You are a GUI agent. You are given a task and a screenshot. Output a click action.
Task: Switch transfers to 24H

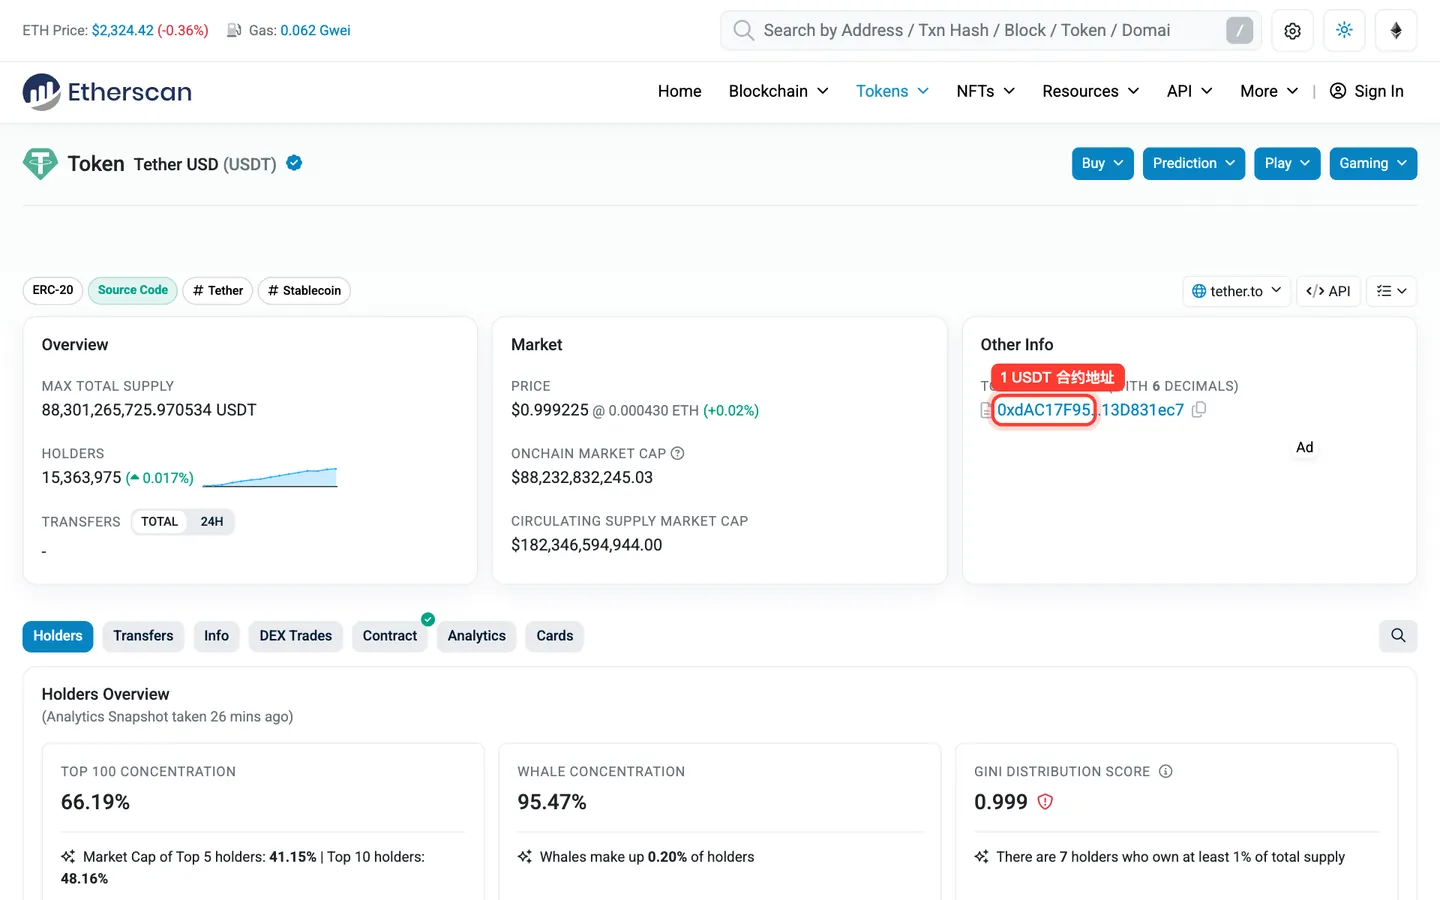[x=212, y=522]
